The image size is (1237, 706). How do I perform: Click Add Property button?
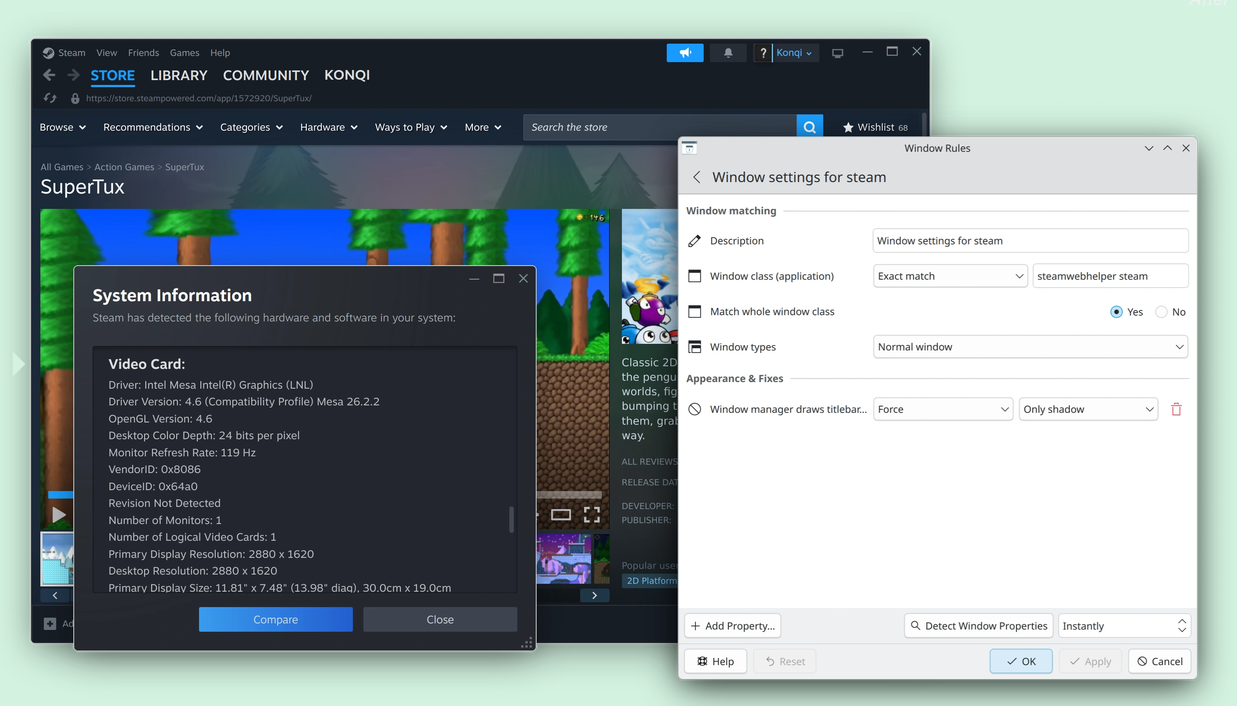pos(733,626)
